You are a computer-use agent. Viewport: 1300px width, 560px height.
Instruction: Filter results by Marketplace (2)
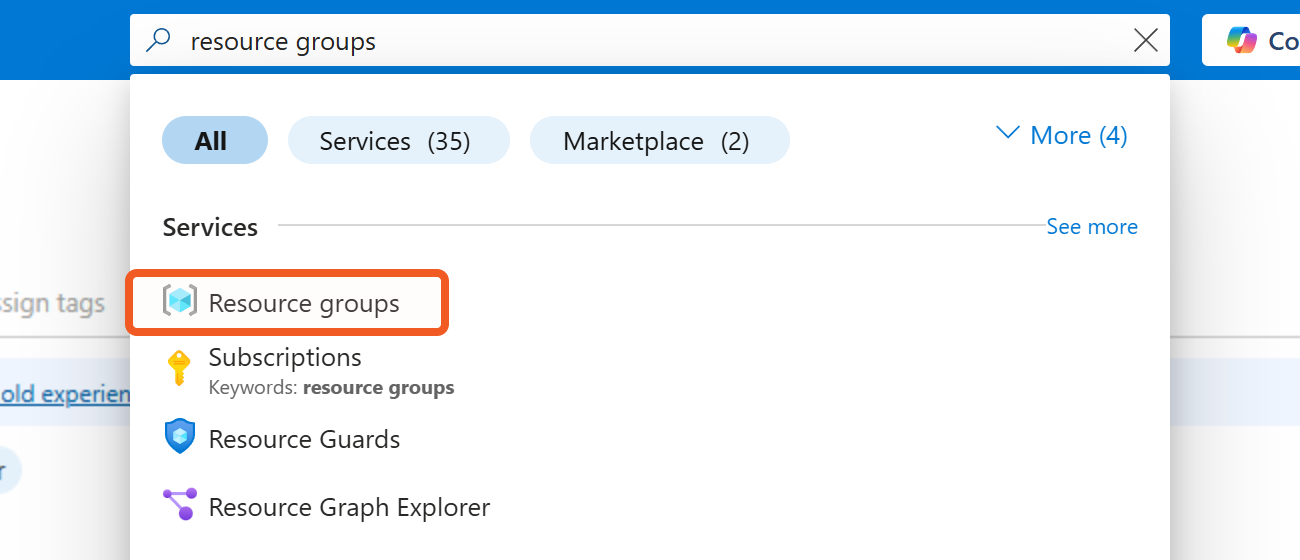[x=659, y=141]
